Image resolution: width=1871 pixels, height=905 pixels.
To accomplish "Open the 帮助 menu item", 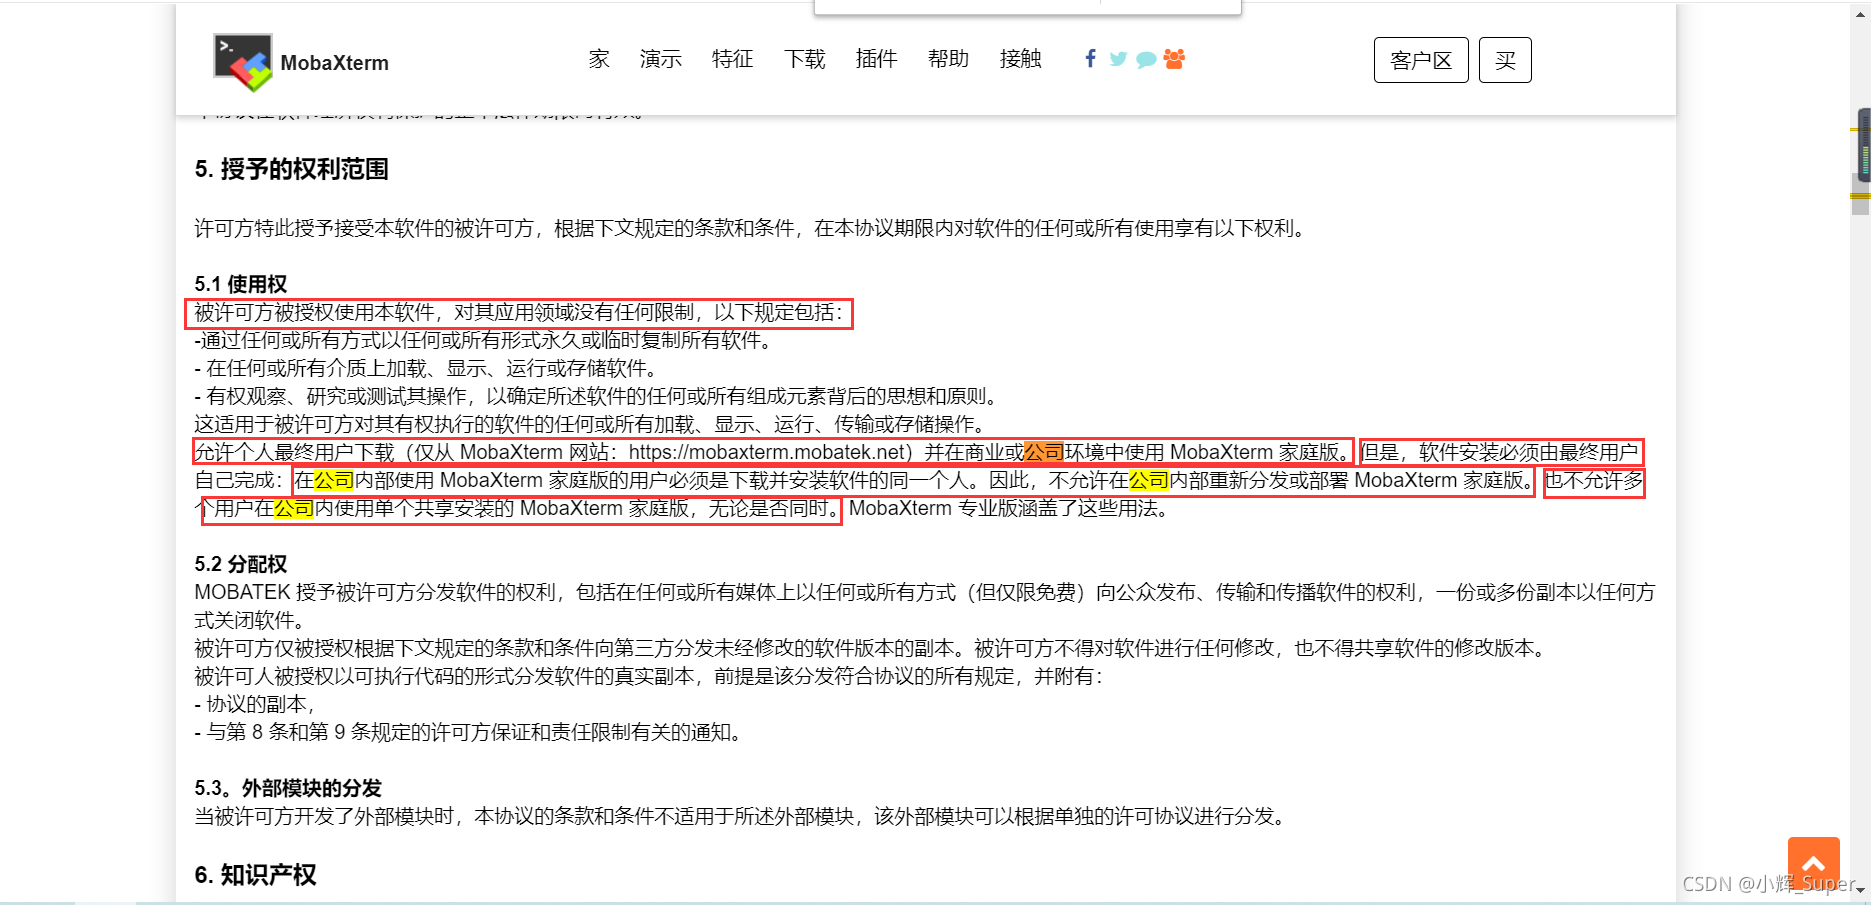I will click(x=949, y=59).
